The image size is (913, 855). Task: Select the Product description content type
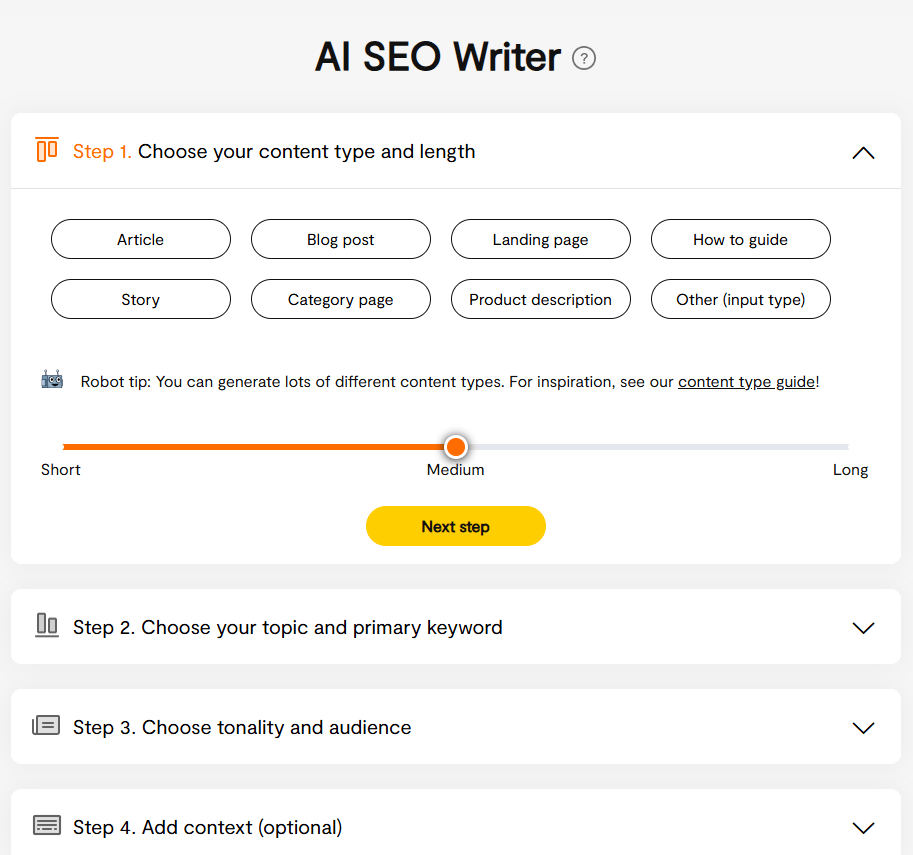[x=540, y=299]
